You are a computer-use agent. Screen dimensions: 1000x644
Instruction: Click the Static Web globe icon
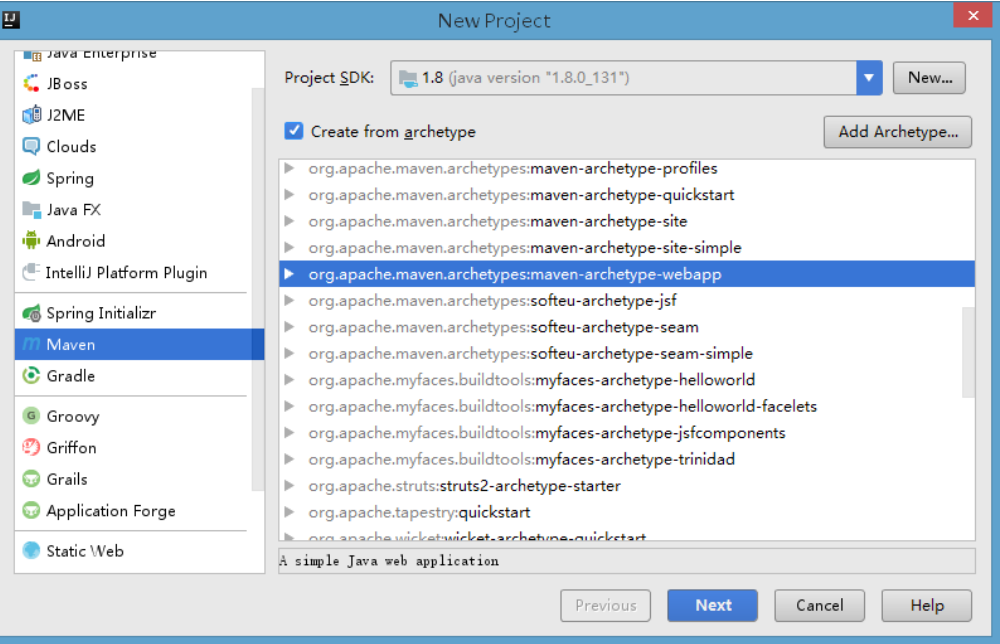30,551
